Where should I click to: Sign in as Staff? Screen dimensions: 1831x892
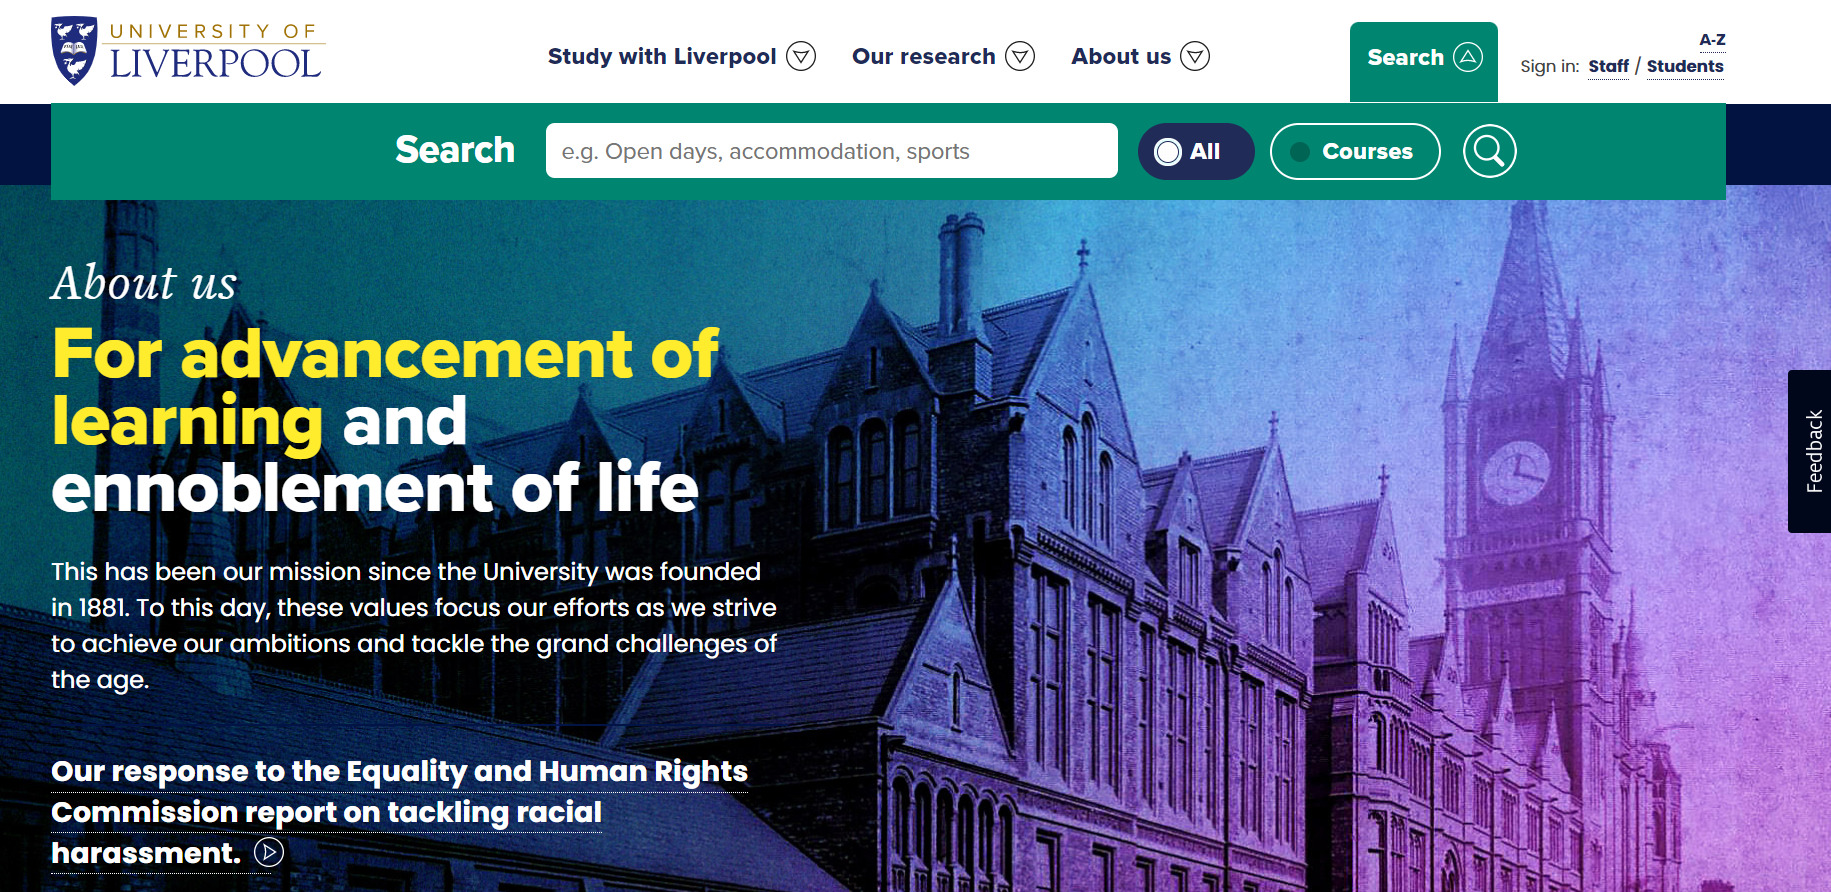click(1608, 66)
